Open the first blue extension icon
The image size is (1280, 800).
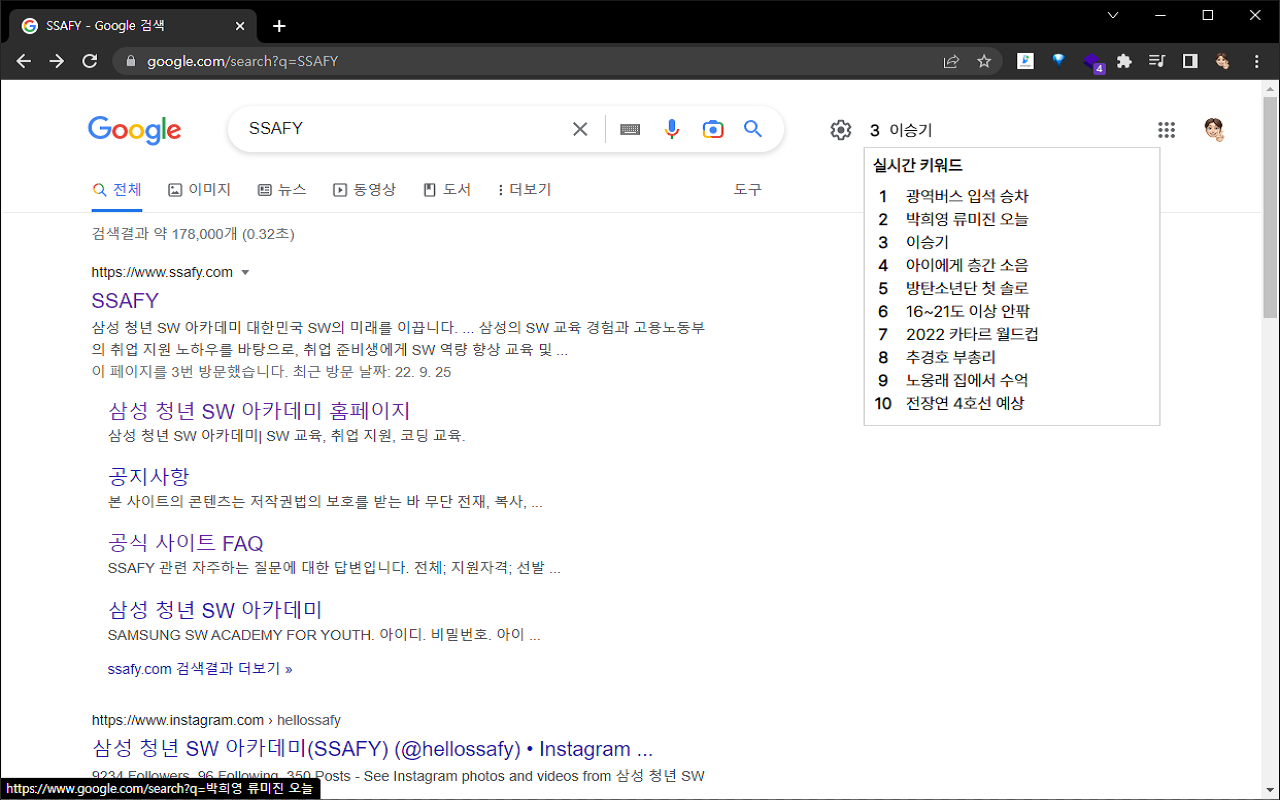point(1025,61)
